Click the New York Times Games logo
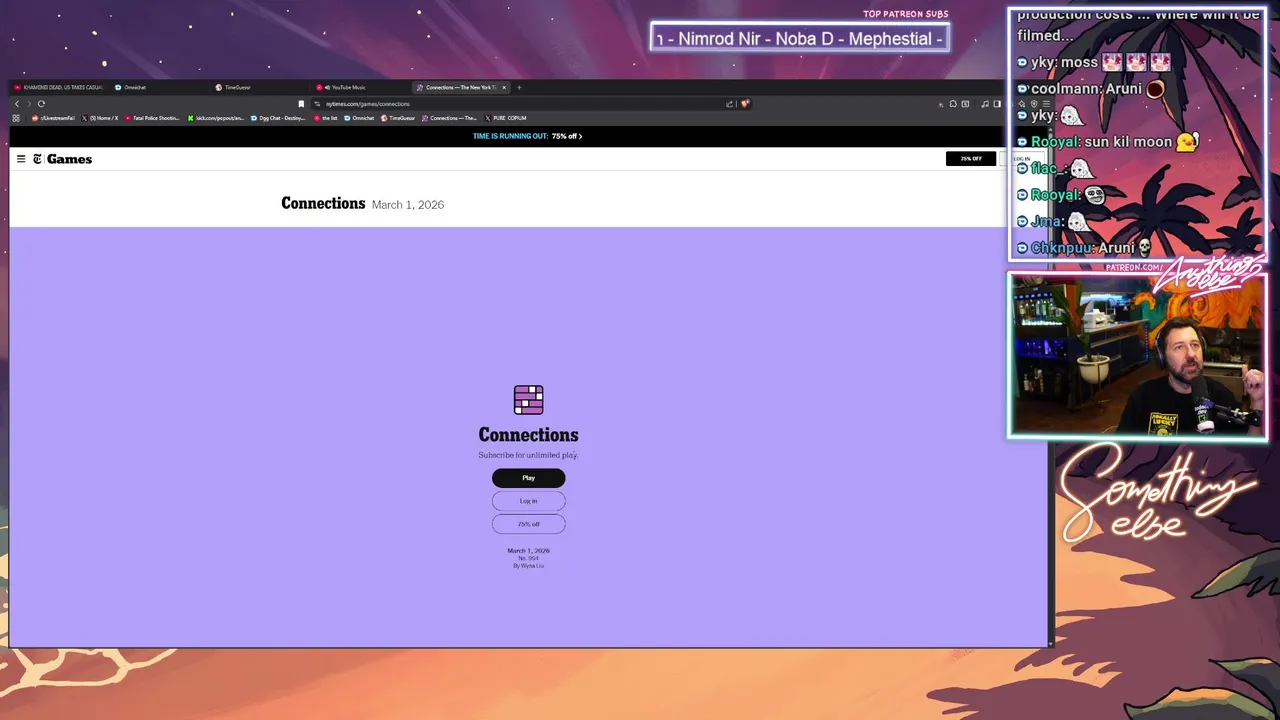The image size is (1280, 720). pos(63,159)
